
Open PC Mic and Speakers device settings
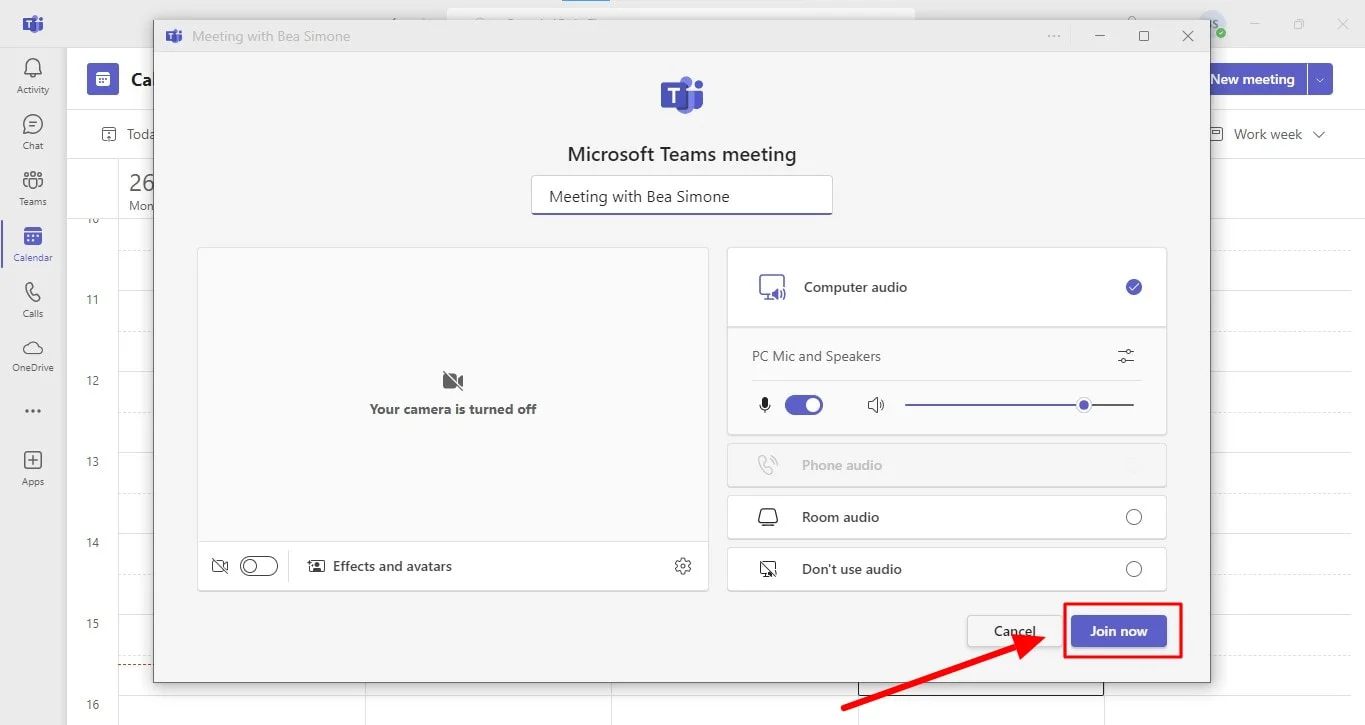pyautogui.click(x=1126, y=356)
